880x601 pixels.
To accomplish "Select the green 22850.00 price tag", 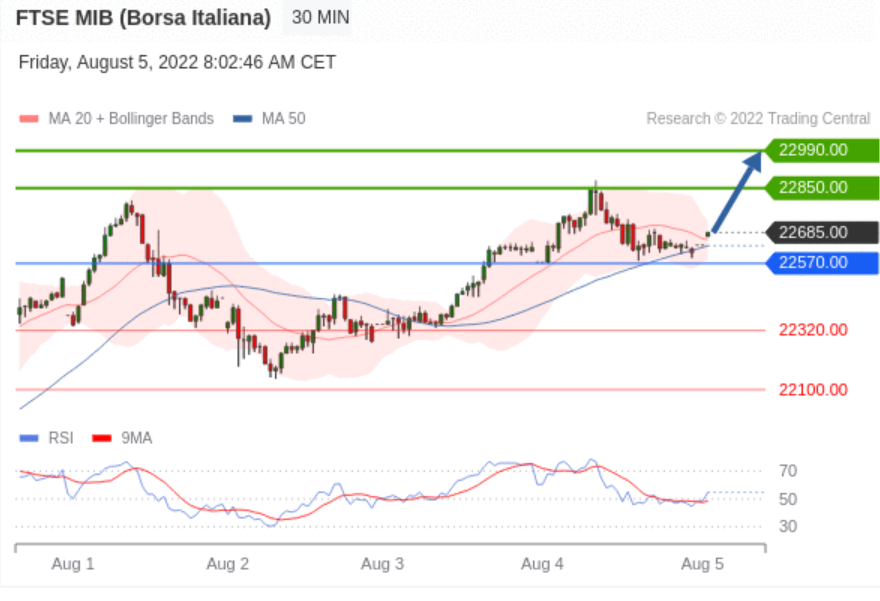I will pos(822,187).
